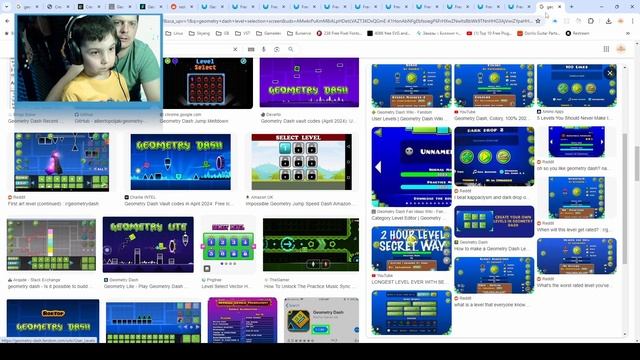Open Google Lens image search icon
This screenshot has height=360, width=640.
(277, 49)
